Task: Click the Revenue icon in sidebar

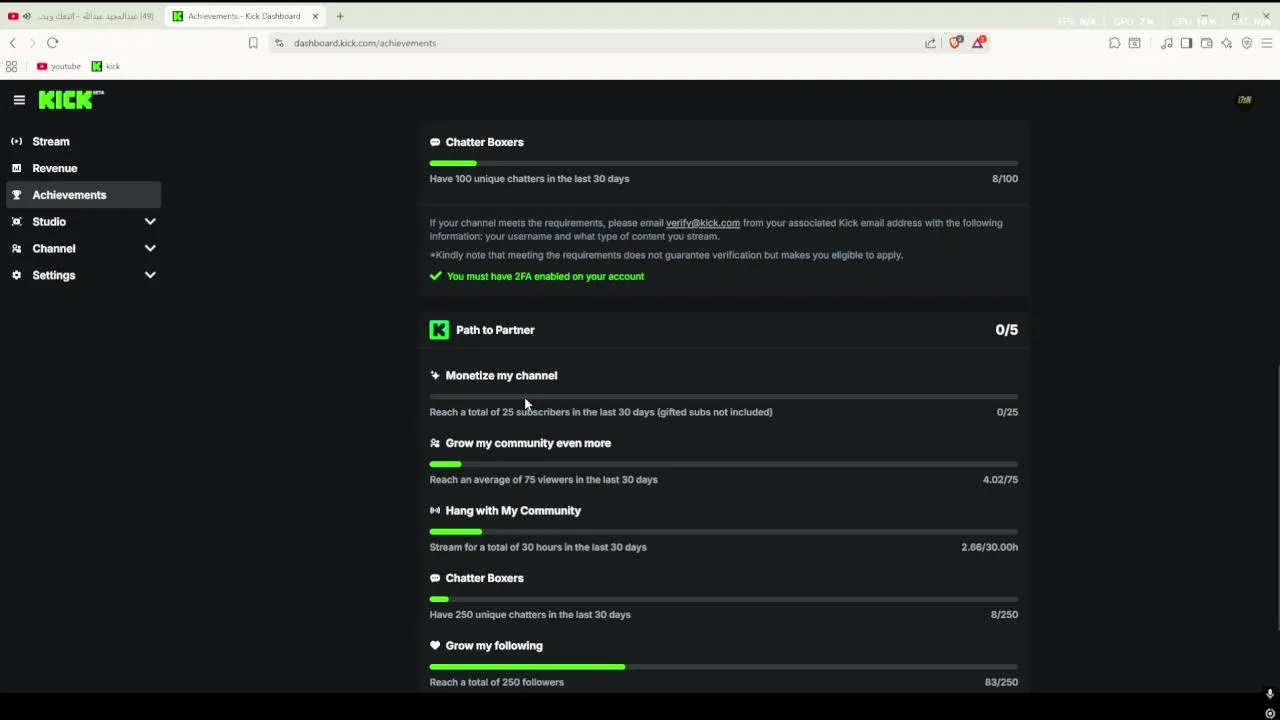Action: pos(16,168)
